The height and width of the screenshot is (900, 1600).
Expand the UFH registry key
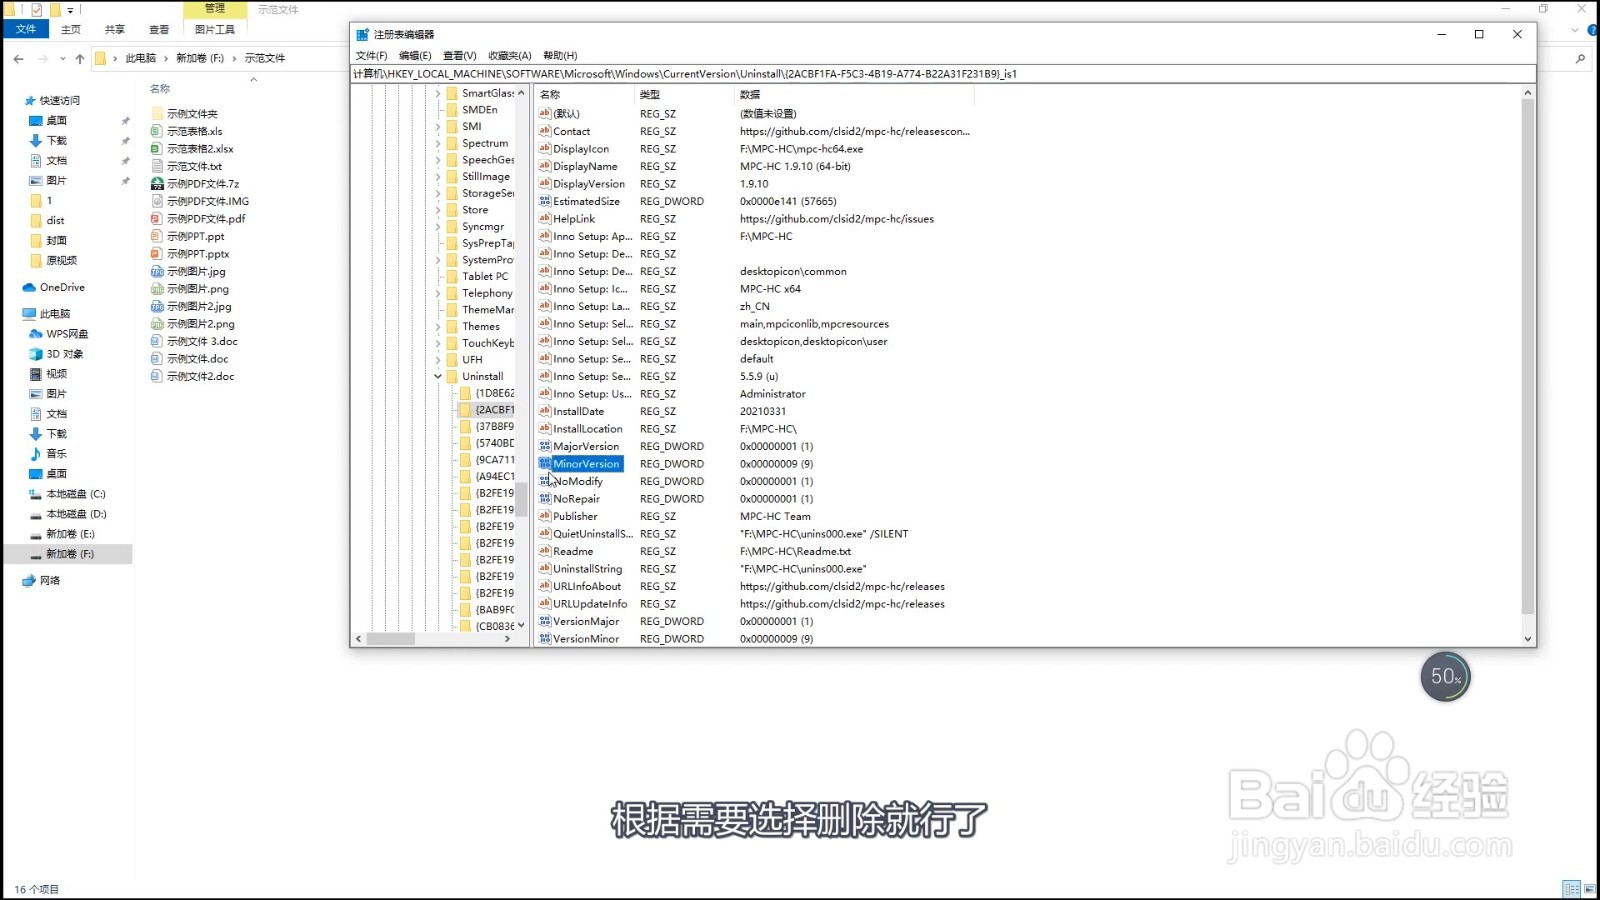click(438, 360)
